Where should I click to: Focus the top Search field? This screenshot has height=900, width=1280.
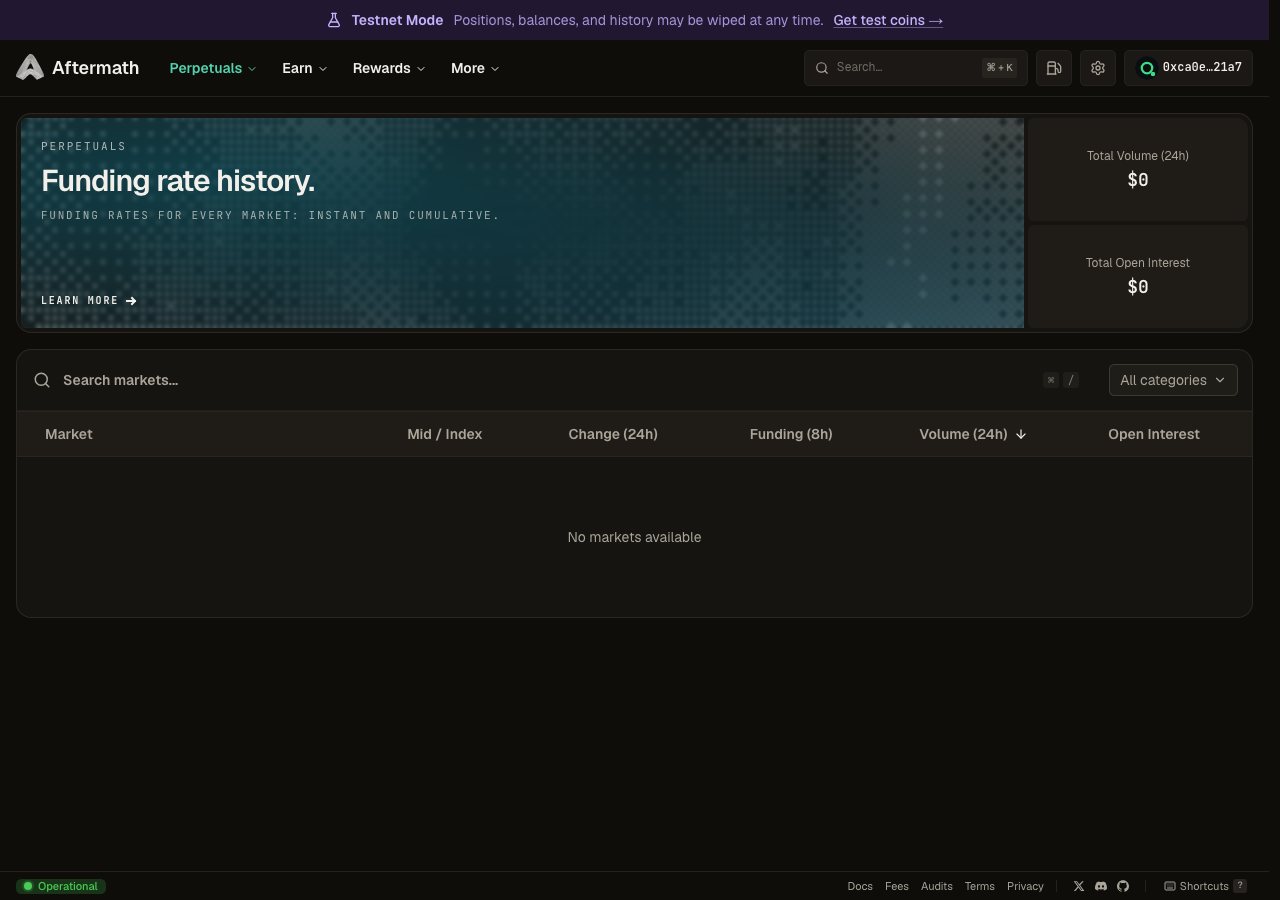click(916, 68)
